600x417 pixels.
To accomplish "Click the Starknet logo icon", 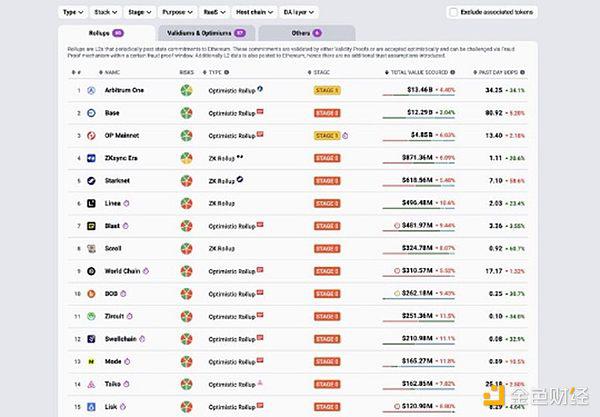I will [x=91, y=181].
